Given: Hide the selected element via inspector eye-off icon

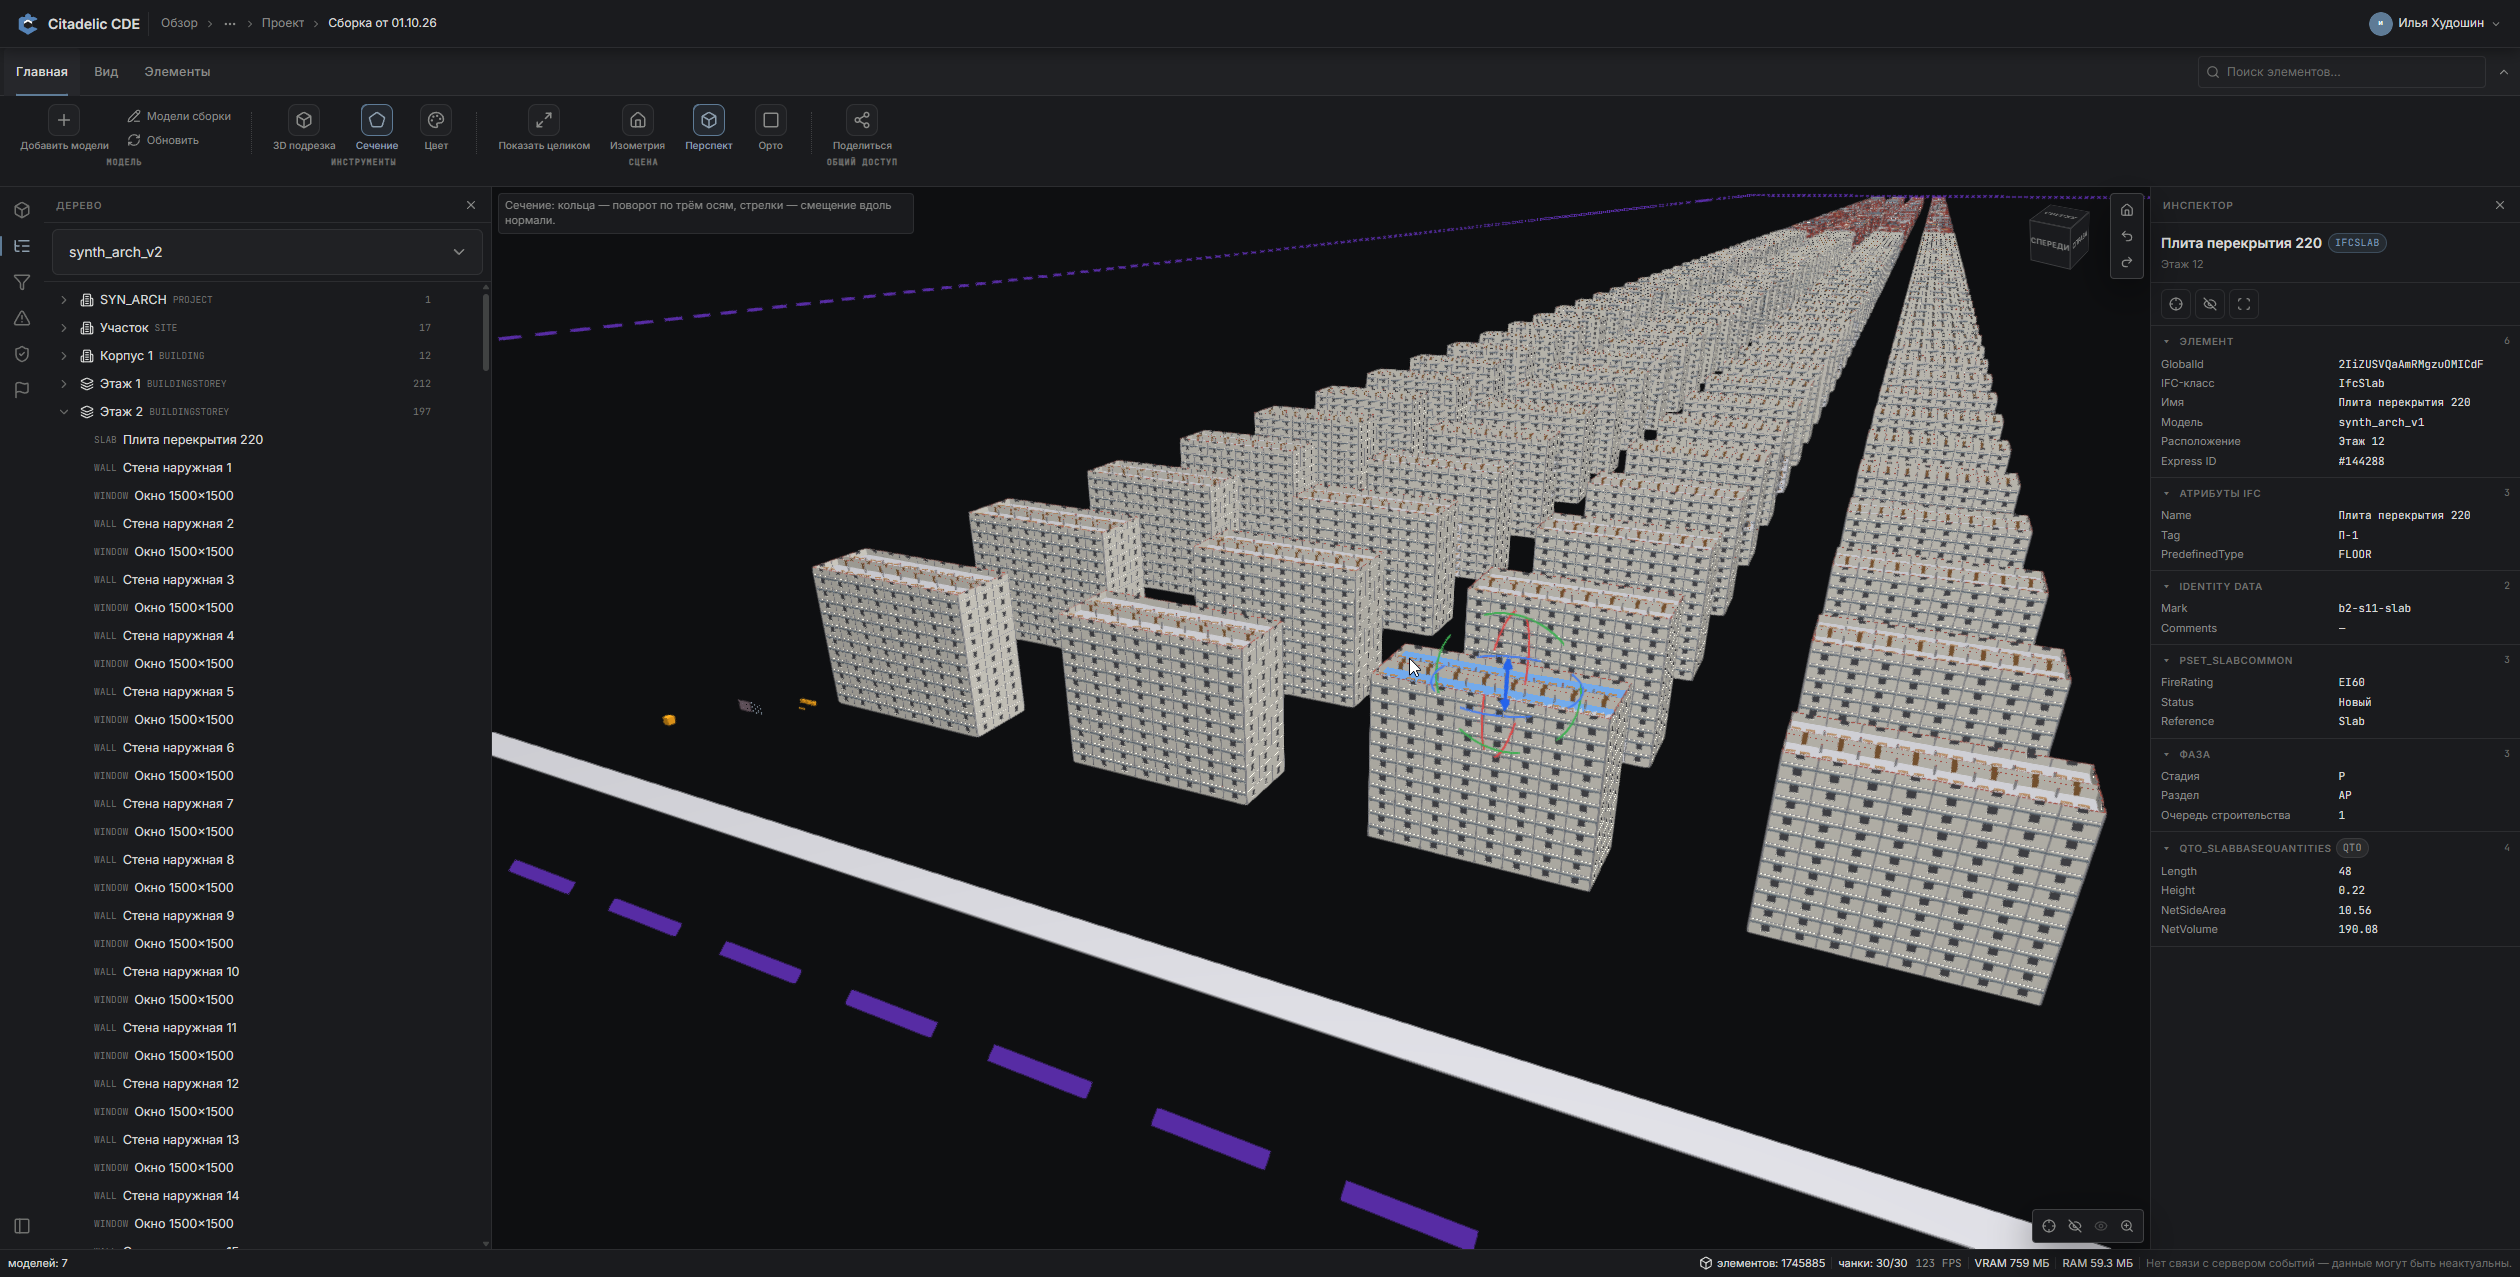Looking at the screenshot, I should [2210, 304].
